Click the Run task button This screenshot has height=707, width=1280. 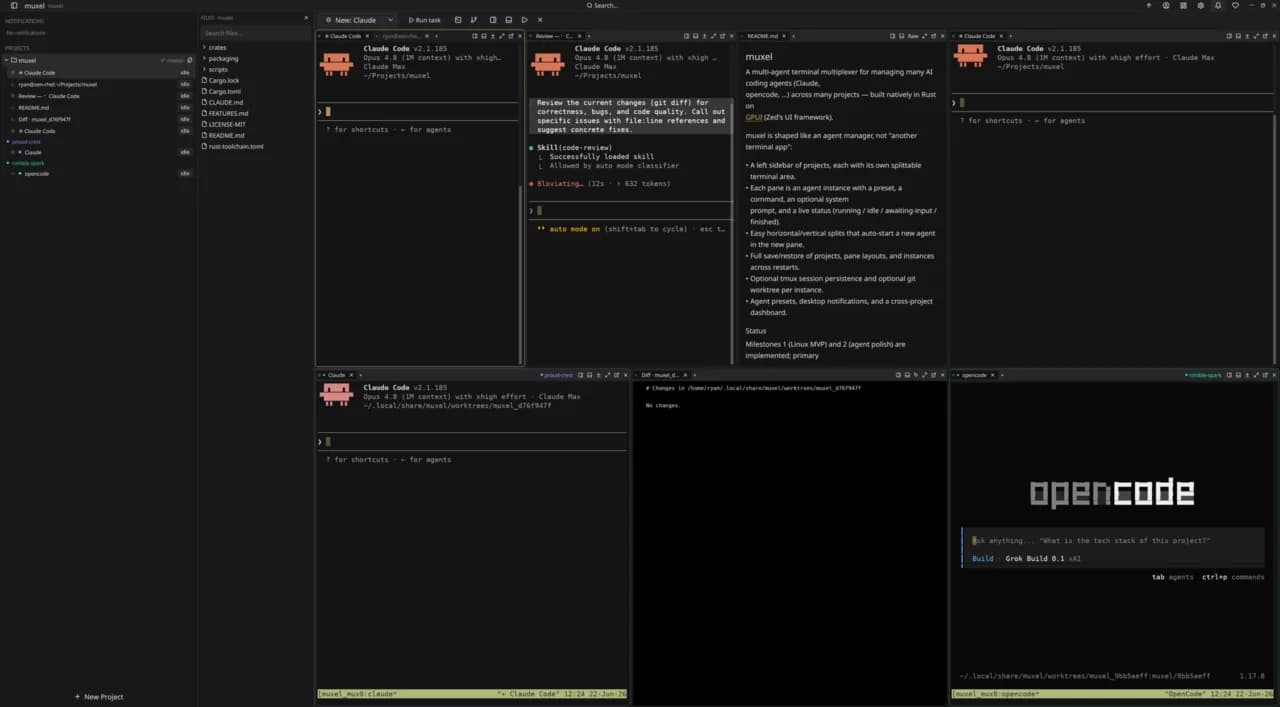coord(424,20)
